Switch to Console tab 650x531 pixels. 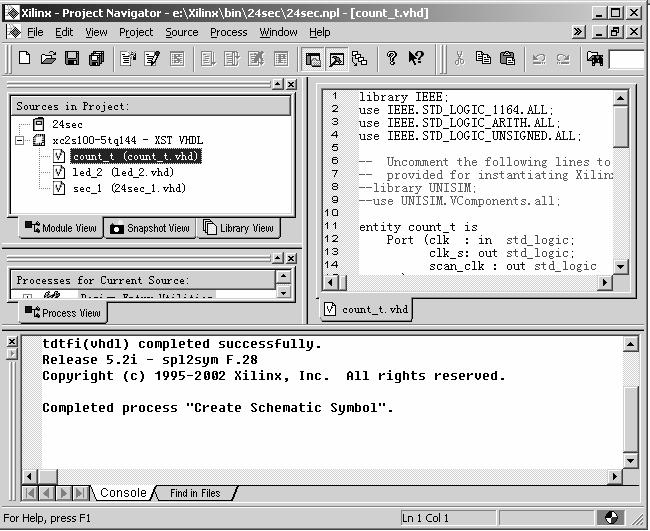pos(123,493)
